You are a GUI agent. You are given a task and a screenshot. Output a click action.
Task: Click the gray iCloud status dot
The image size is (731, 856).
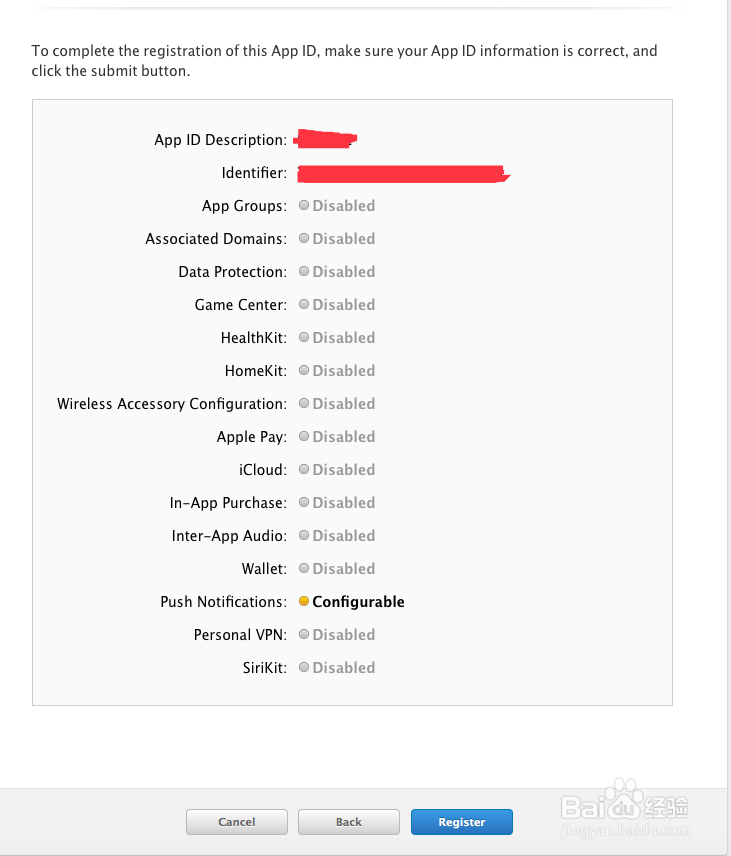(x=304, y=469)
